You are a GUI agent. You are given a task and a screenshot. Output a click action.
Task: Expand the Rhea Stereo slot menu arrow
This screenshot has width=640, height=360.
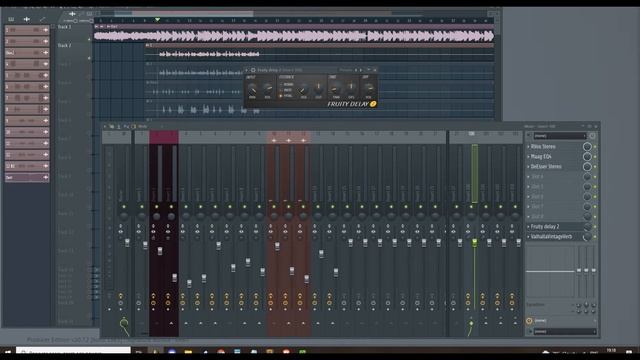tap(529, 146)
